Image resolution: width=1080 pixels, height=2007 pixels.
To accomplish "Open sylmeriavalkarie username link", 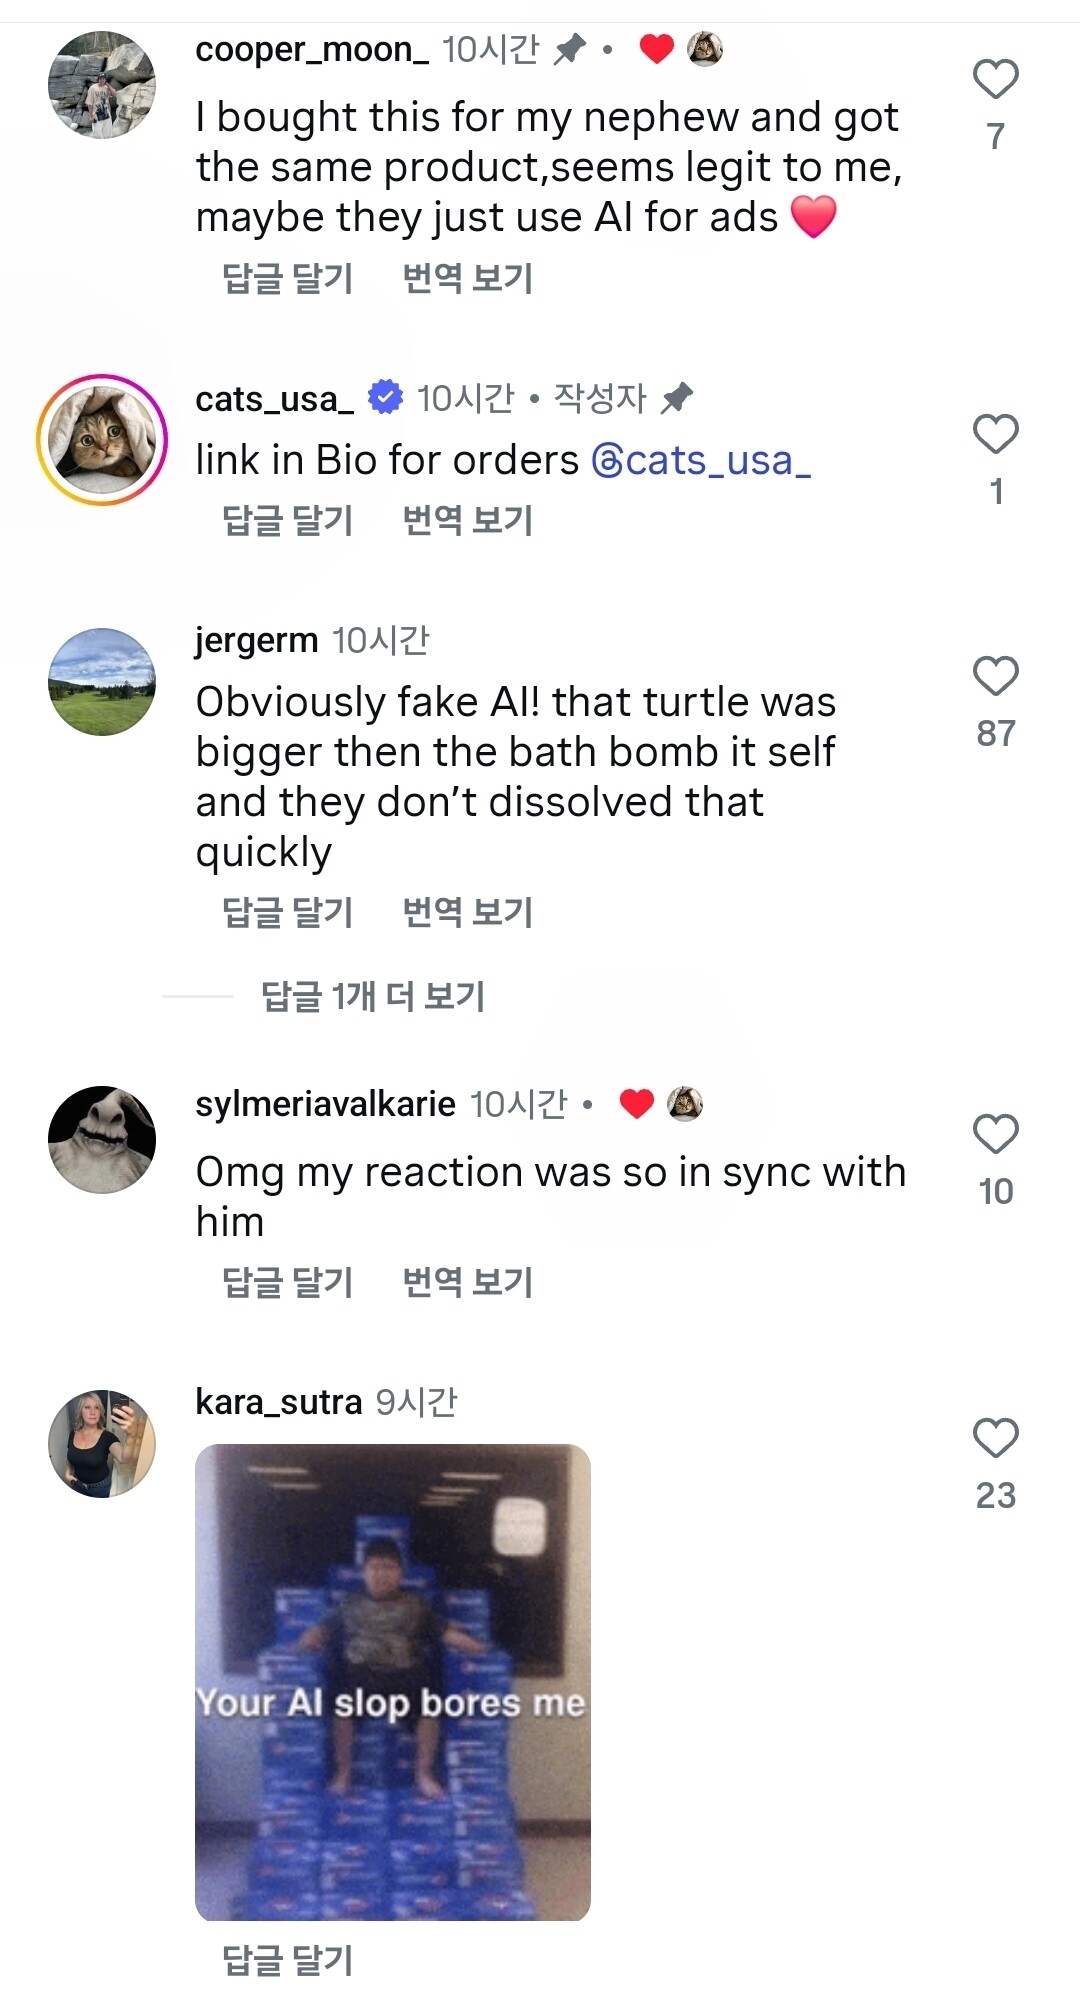I will (325, 1104).
